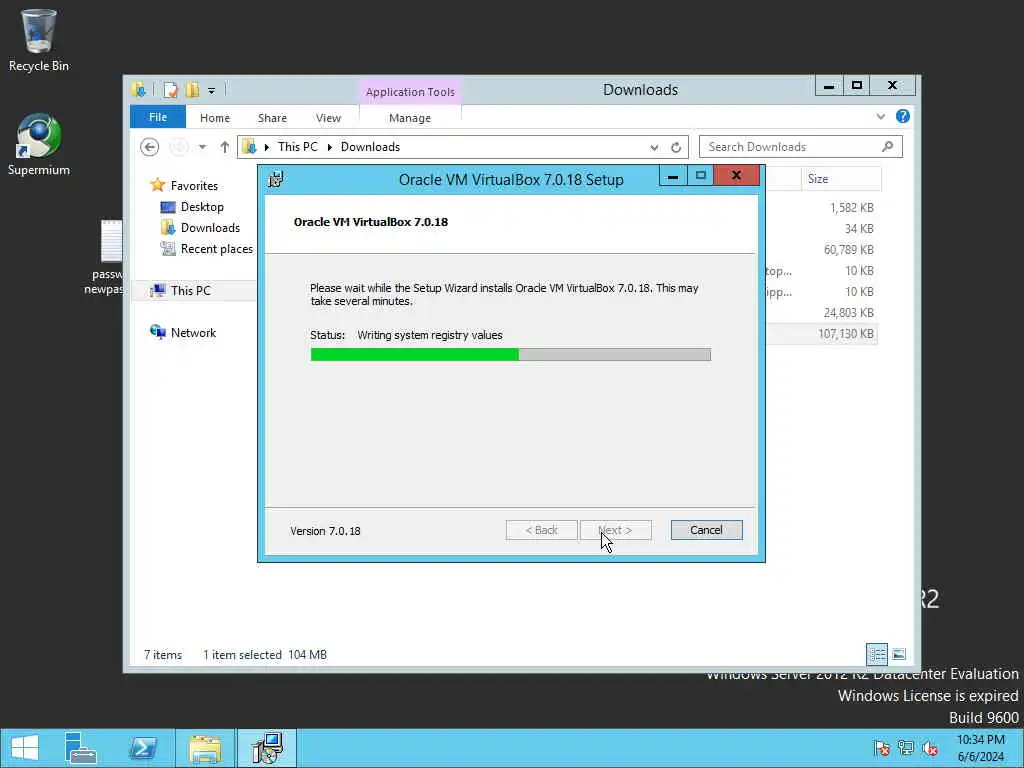
Task: Launch the Supermium desktop shortcut
Action: (x=39, y=144)
